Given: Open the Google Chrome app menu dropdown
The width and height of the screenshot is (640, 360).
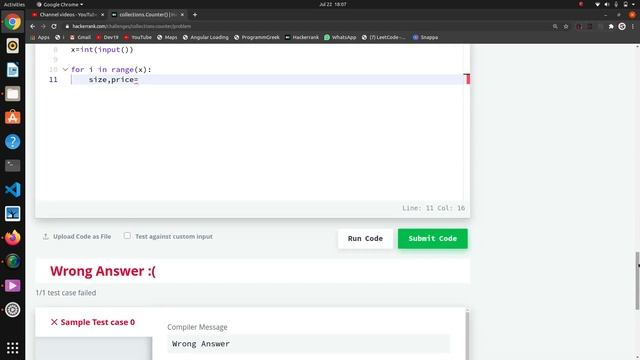Looking at the screenshot, I should (x=60, y=4).
